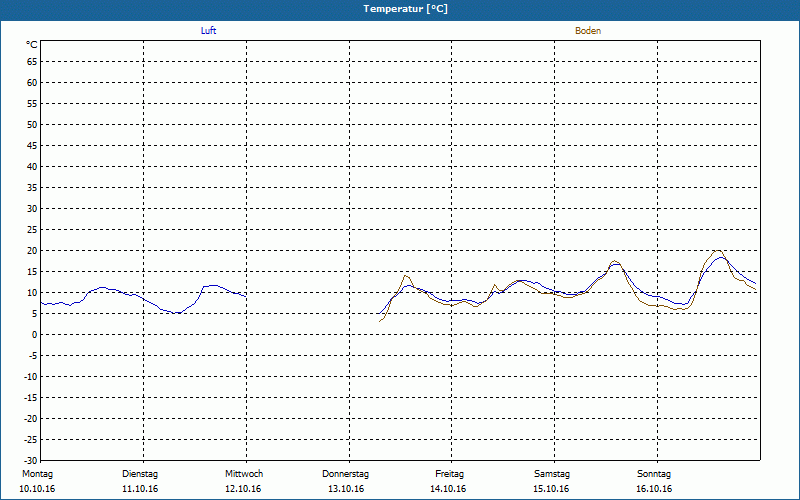Viewport: 800px width, 500px height.
Task: Click the Temperatur [°C] chart title
Action: tap(406, 9)
